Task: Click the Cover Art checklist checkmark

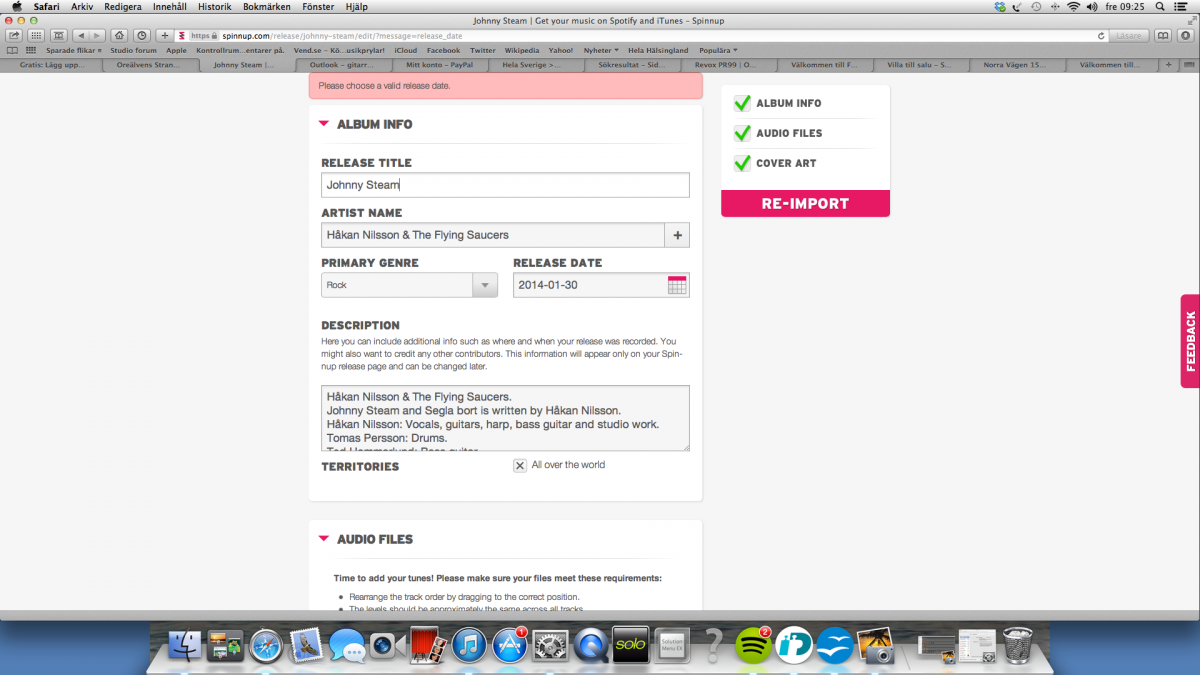Action: tap(742, 162)
